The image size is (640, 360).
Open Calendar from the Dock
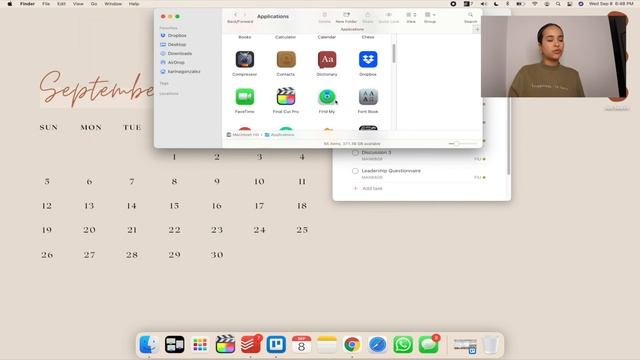point(301,345)
